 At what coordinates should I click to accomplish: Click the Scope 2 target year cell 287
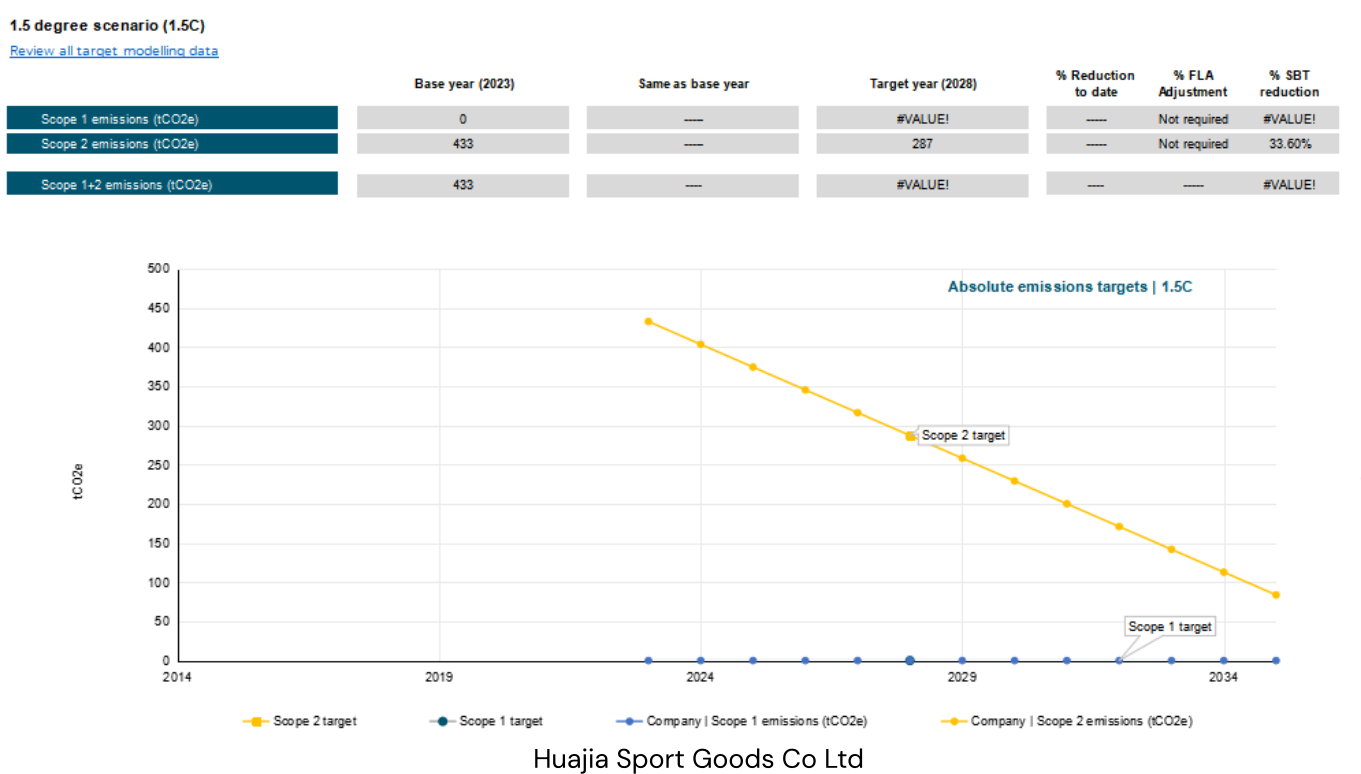922,144
